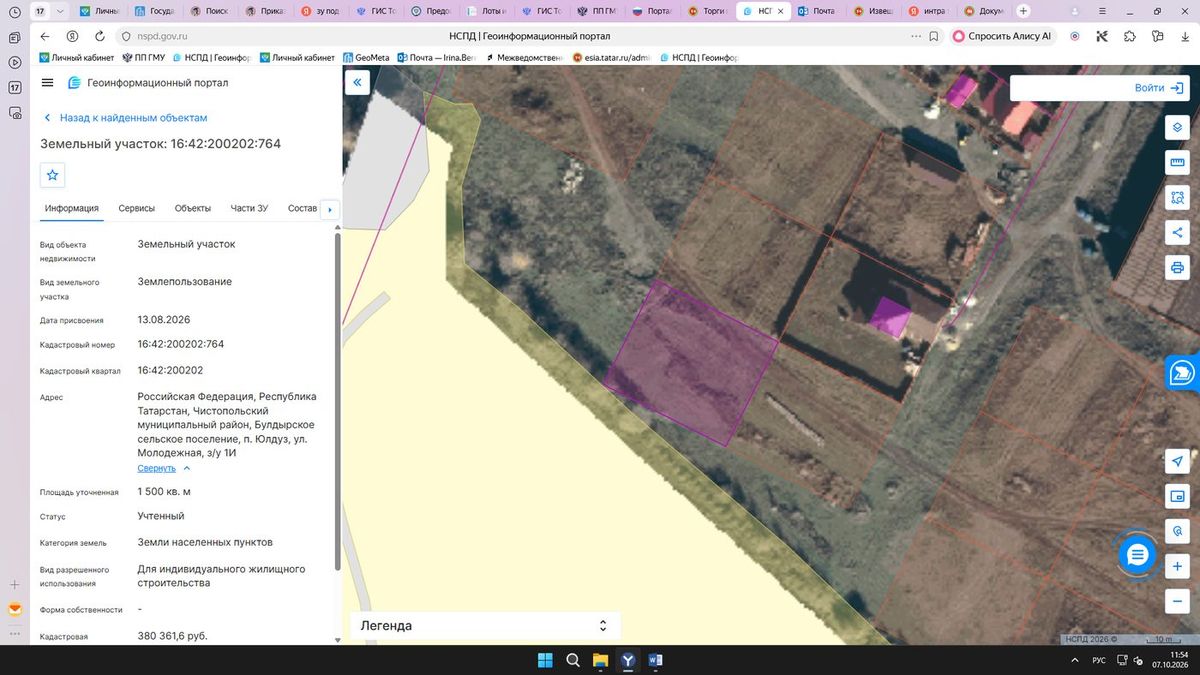Zoom out on the map
This screenshot has height=675, width=1200.
coord(1177,601)
